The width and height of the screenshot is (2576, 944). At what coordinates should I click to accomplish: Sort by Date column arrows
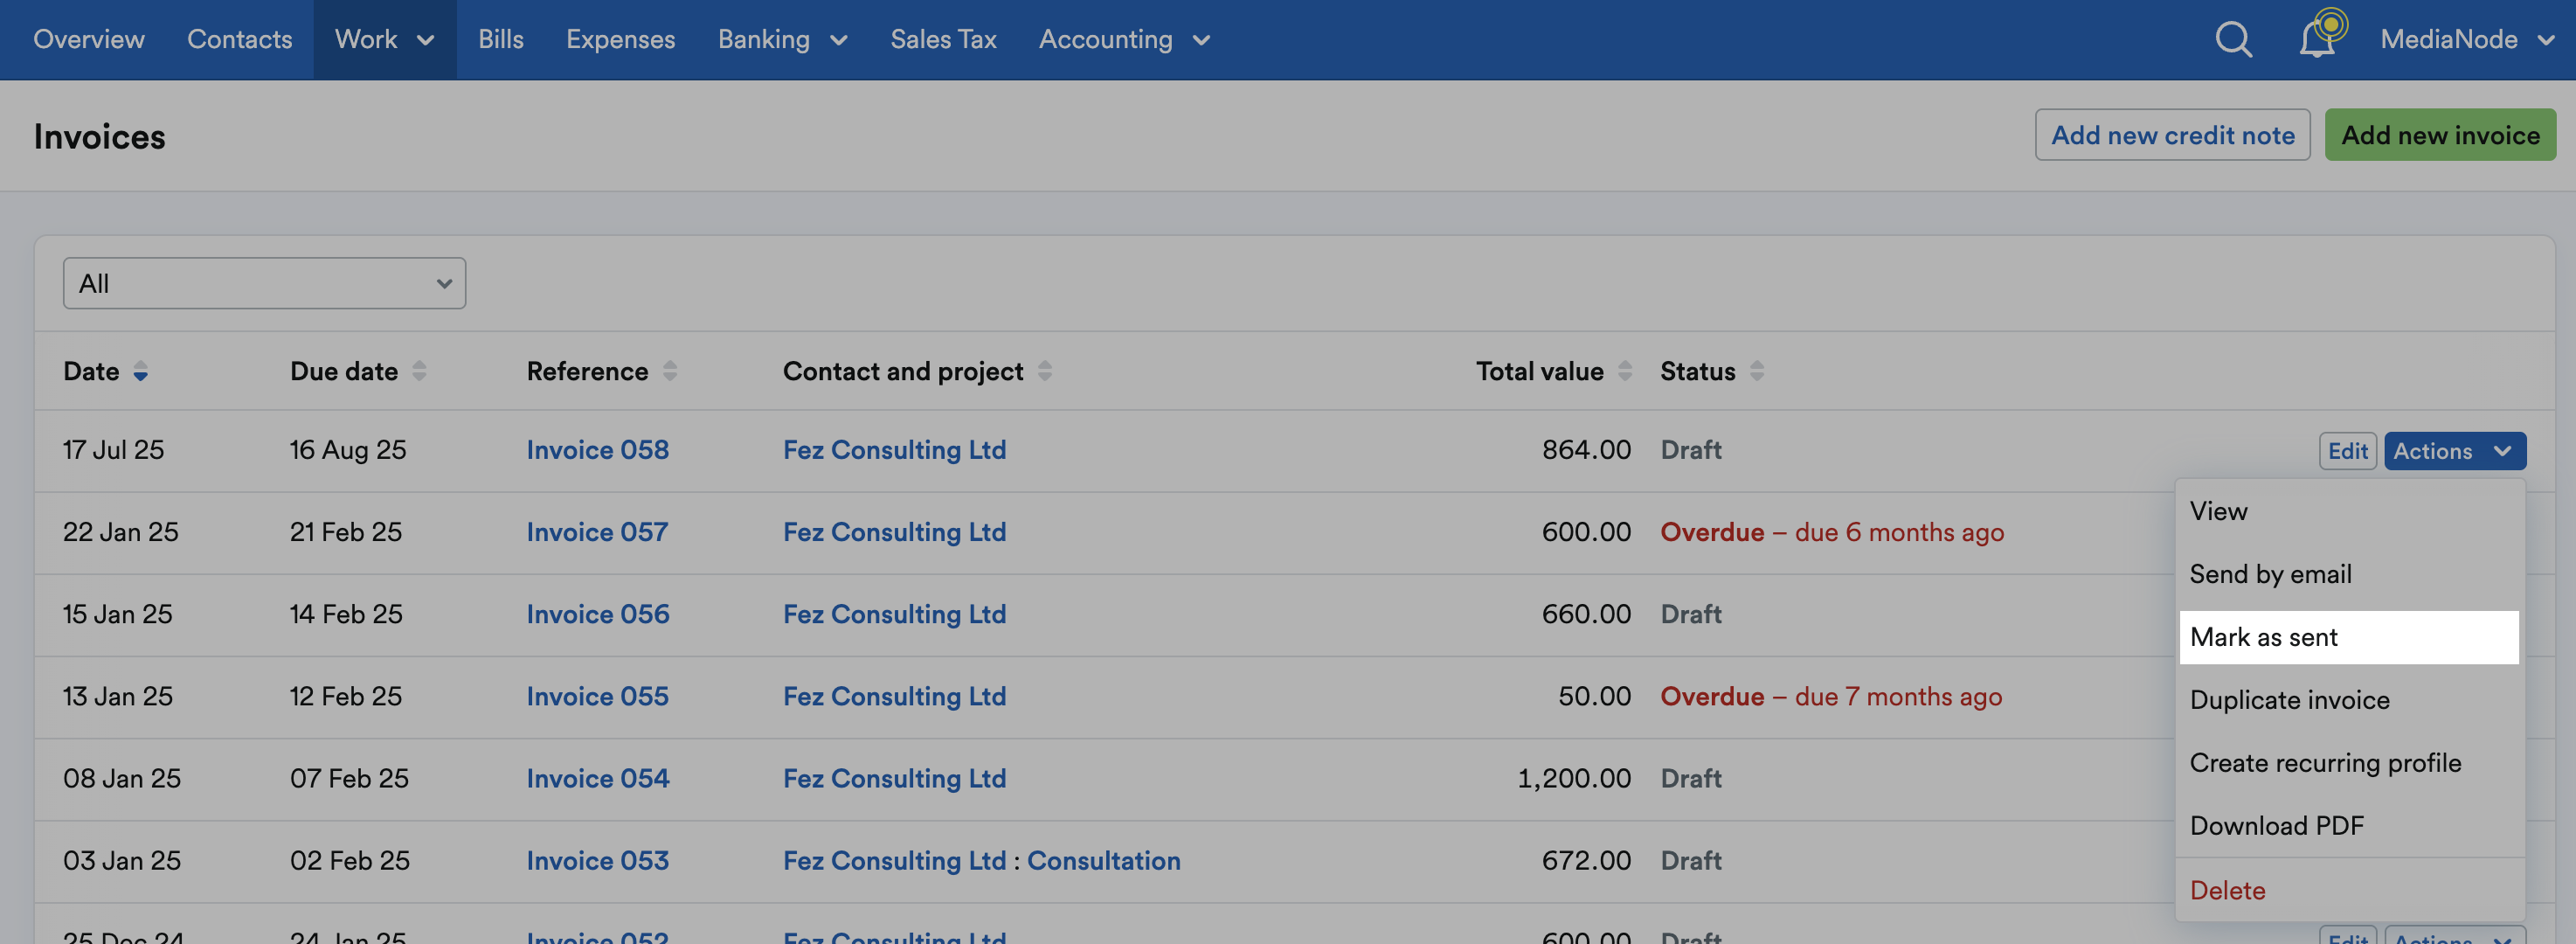141,372
